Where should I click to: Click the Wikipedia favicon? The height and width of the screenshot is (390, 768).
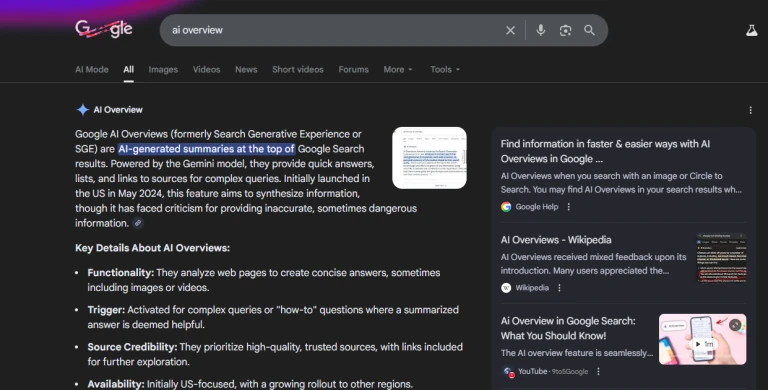tap(506, 288)
